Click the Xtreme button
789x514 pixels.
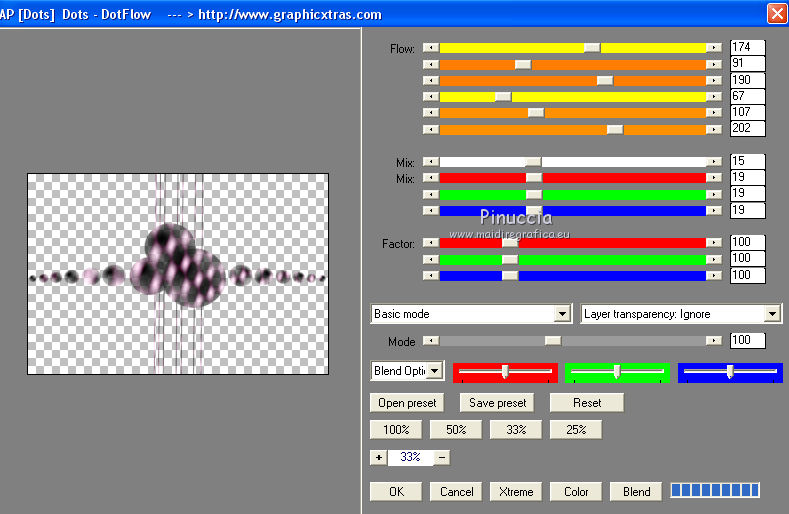click(516, 491)
